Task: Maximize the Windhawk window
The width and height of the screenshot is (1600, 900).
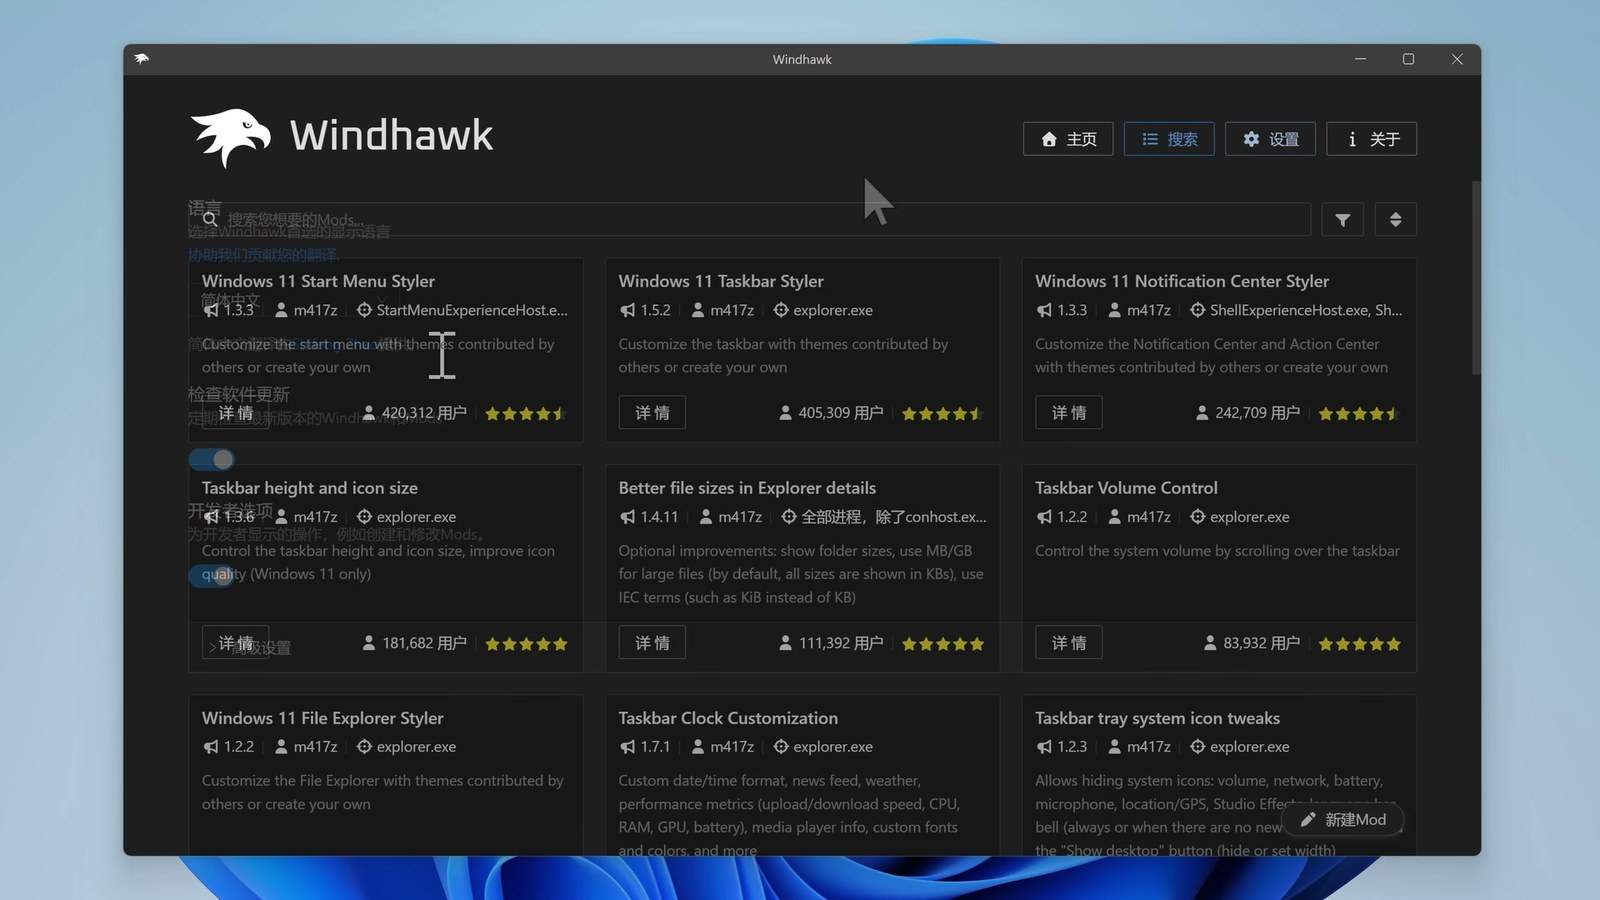Action: point(1408,59)
